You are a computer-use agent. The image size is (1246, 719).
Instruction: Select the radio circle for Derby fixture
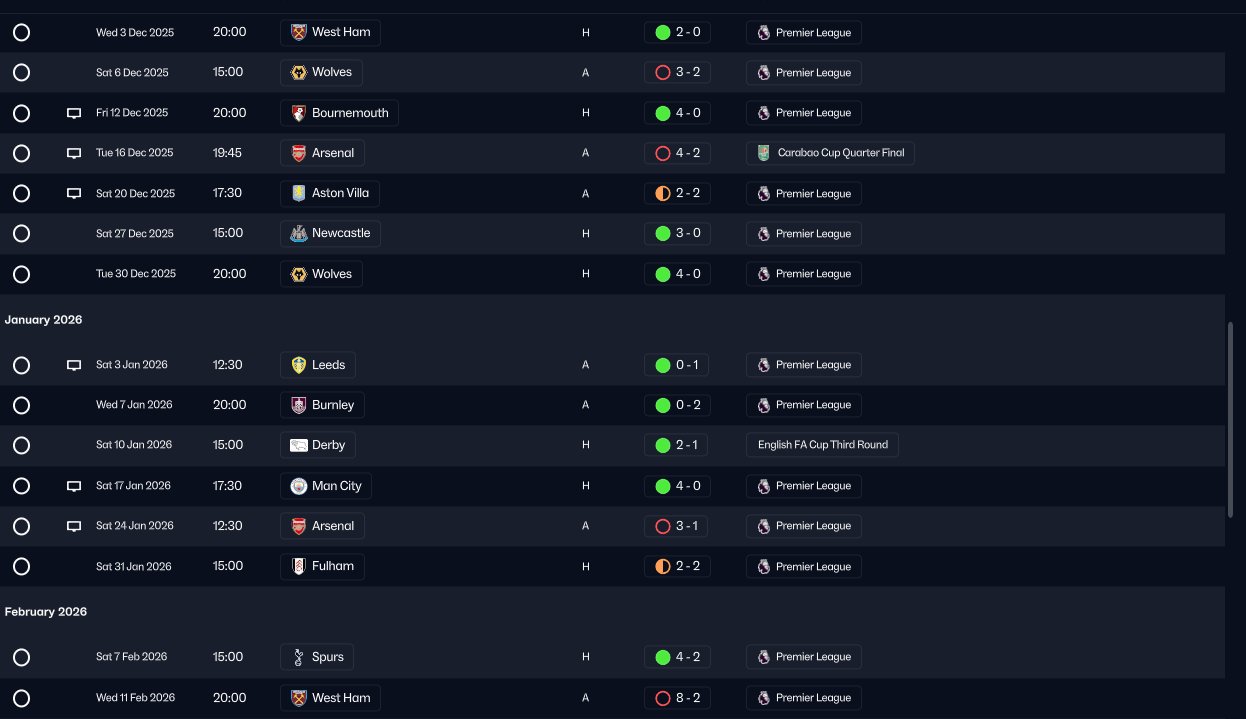21,445
